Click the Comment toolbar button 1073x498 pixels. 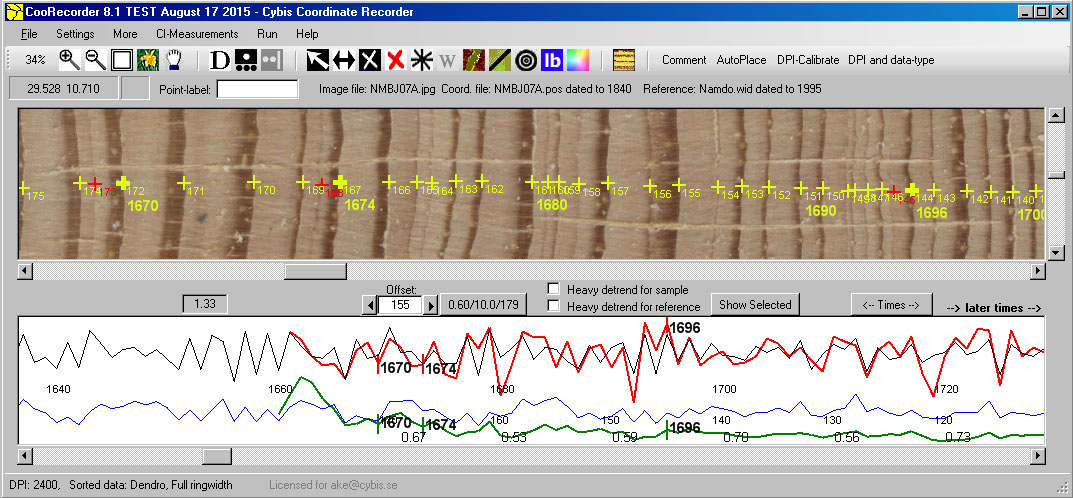[684, 60]
